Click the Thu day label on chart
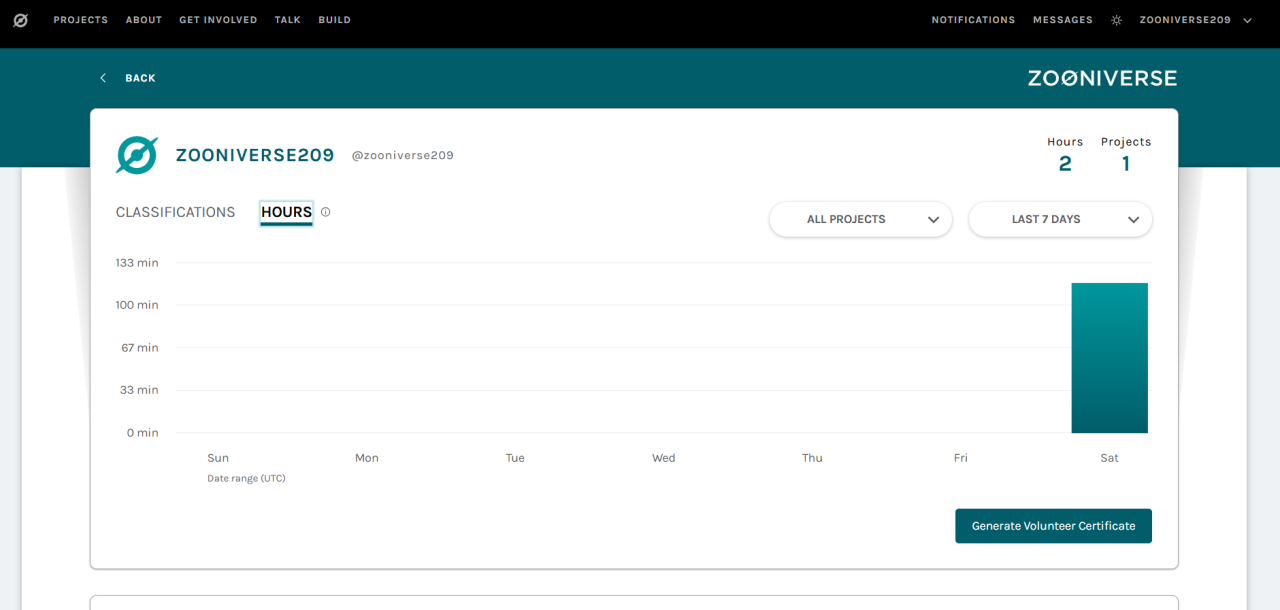 (x=812, y=457)
